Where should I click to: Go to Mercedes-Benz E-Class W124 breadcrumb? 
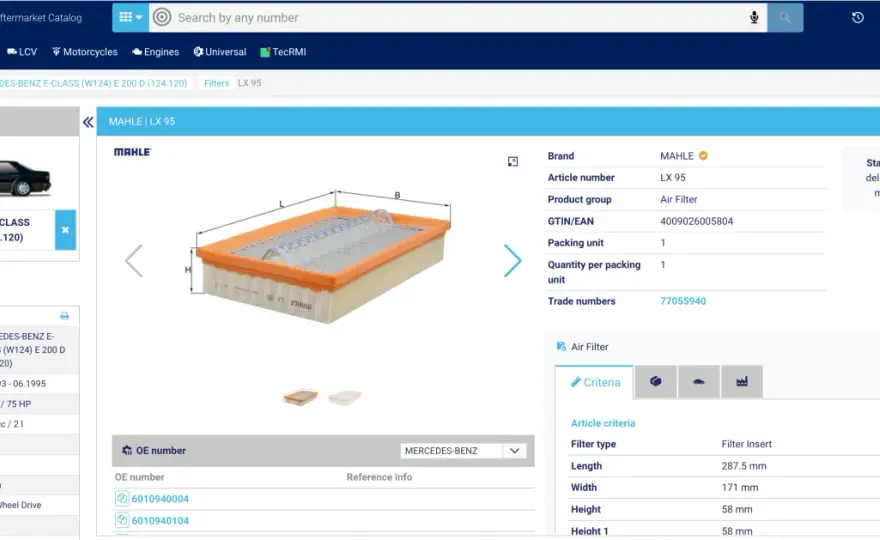click(x=93, y=83)
